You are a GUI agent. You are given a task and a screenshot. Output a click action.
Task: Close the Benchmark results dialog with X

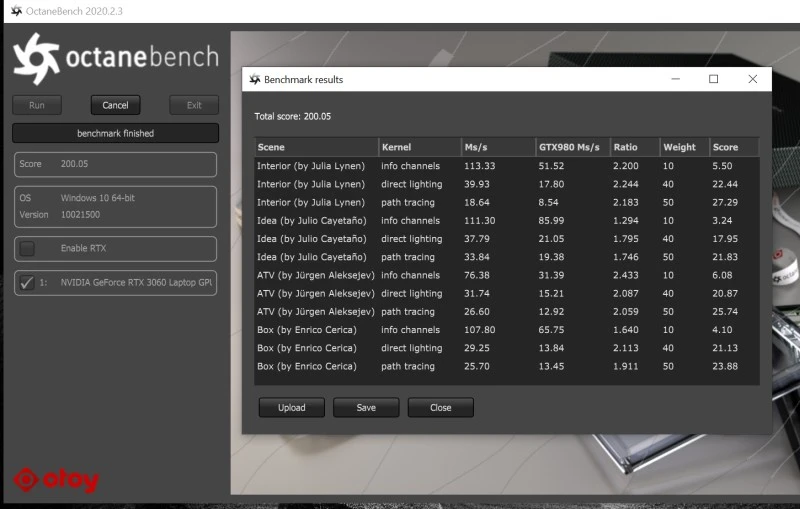(753, 79)
